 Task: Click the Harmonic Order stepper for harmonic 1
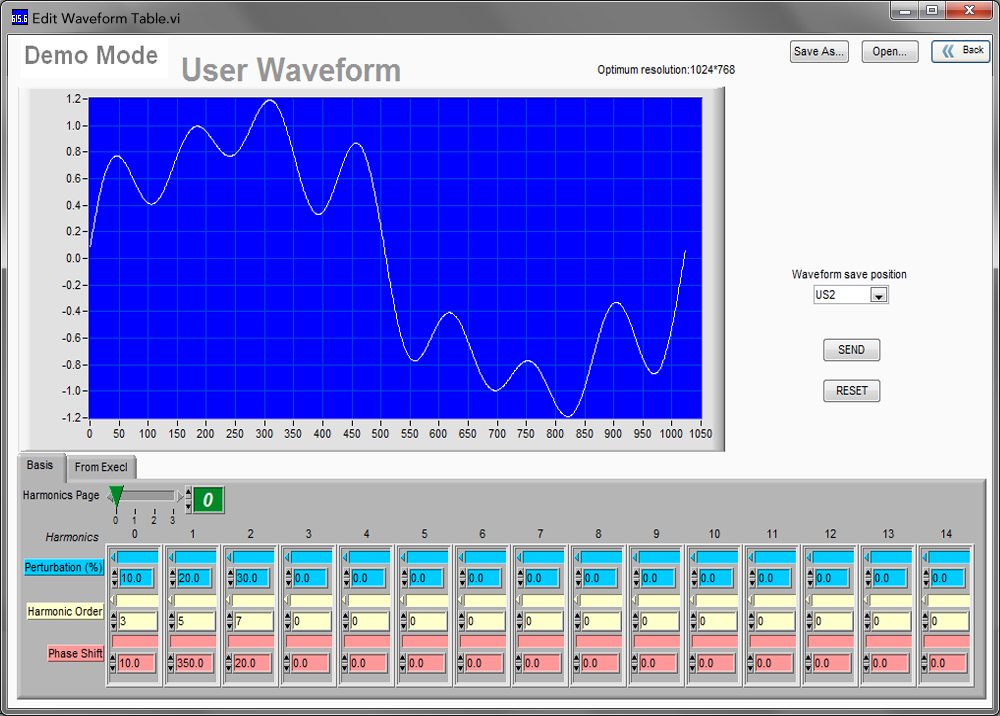point(172,621)
